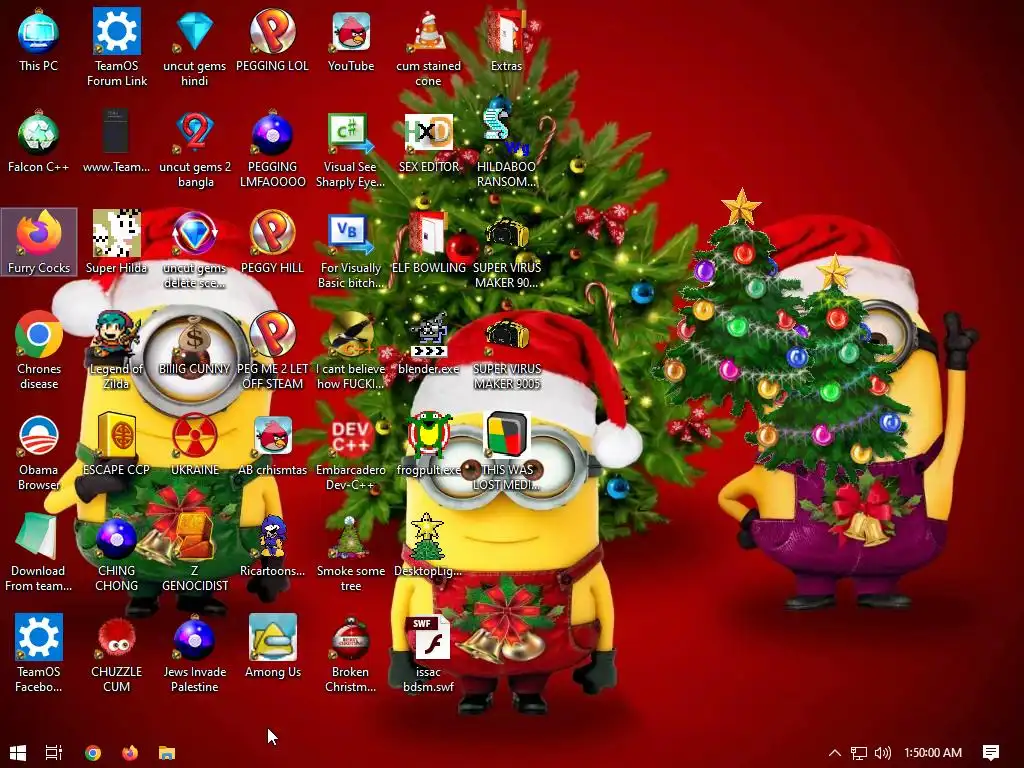Select the THIS WAS LOST MEDI... icon
1024x768 pixels.
[x=506, y=451]
